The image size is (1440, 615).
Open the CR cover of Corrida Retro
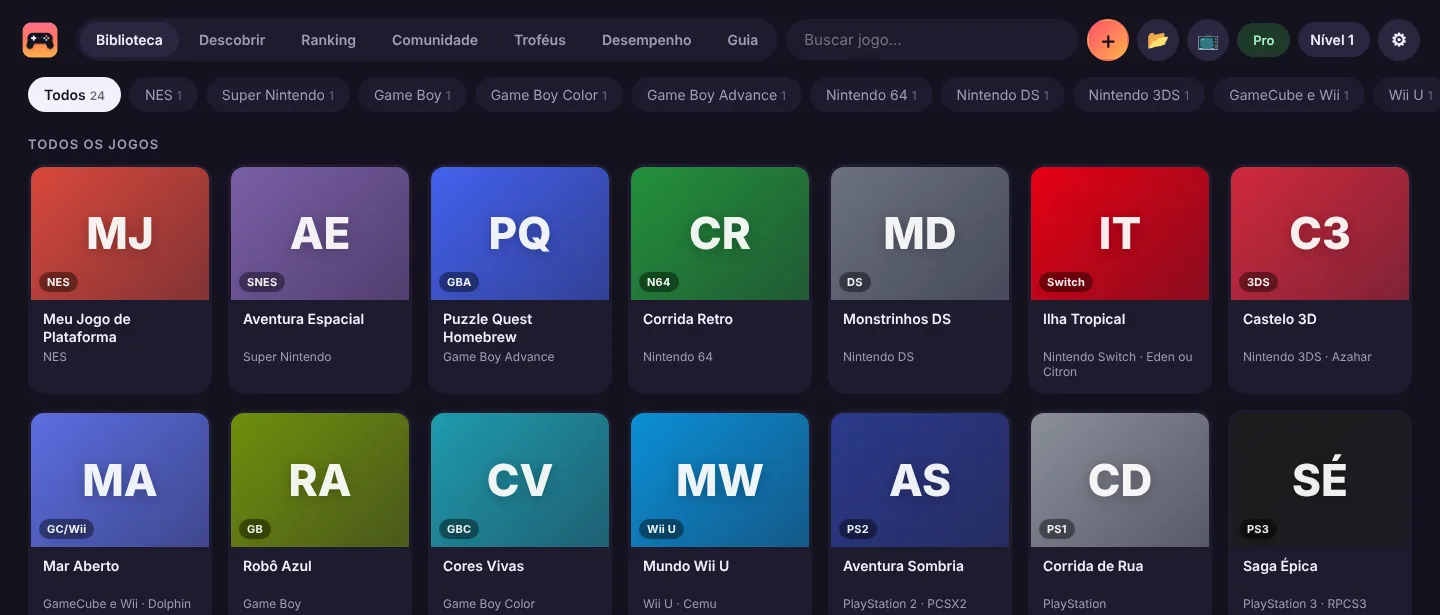coord(720,233)
